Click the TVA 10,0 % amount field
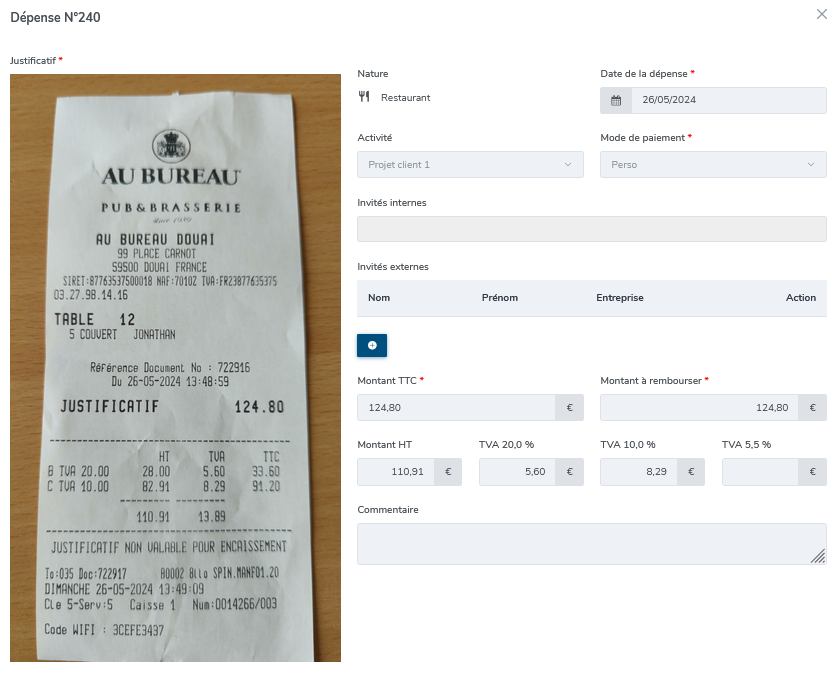The image size is (835, 683). [x=638, y=472]
